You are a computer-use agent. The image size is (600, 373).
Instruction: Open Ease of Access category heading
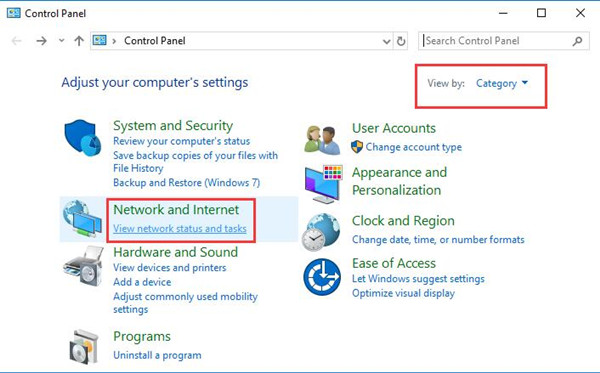coord(394,263)
